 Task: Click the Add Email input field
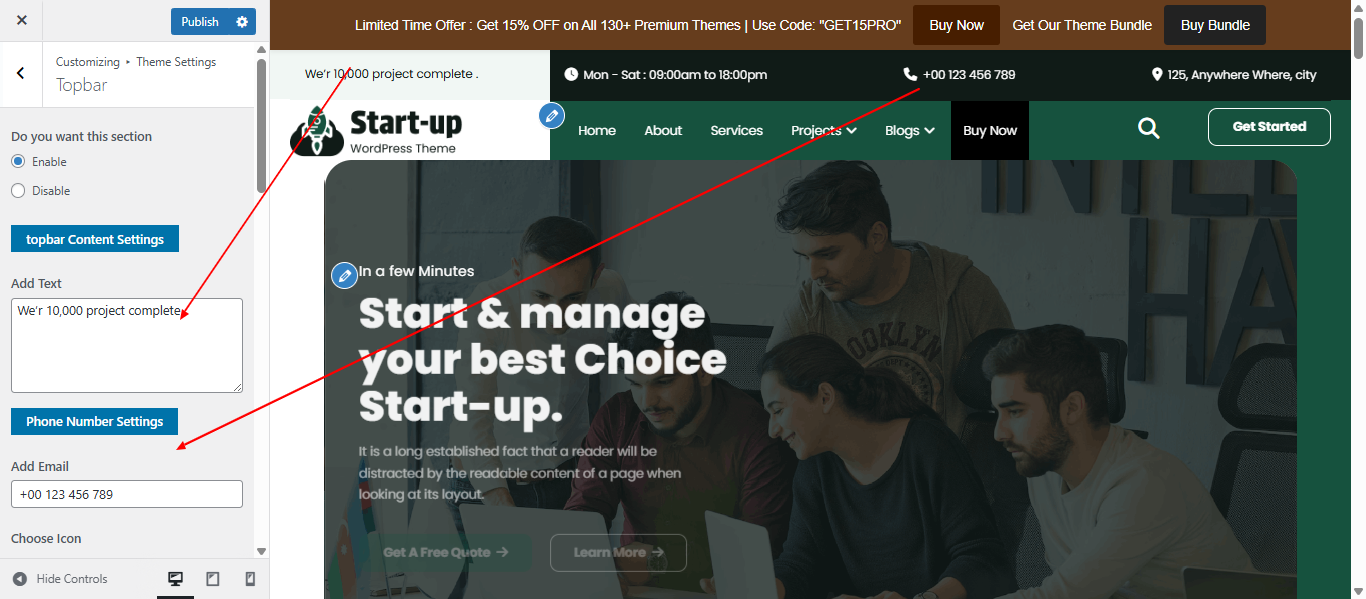coord(127,494)
